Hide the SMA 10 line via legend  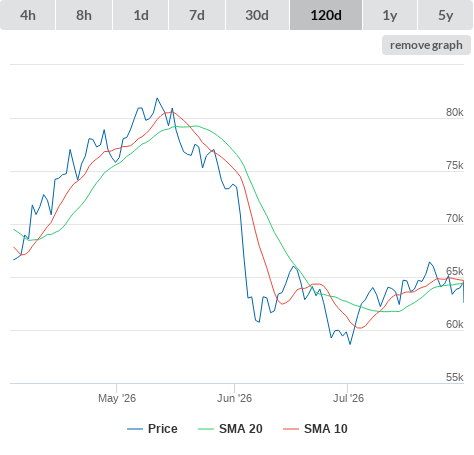click(315, 429)
